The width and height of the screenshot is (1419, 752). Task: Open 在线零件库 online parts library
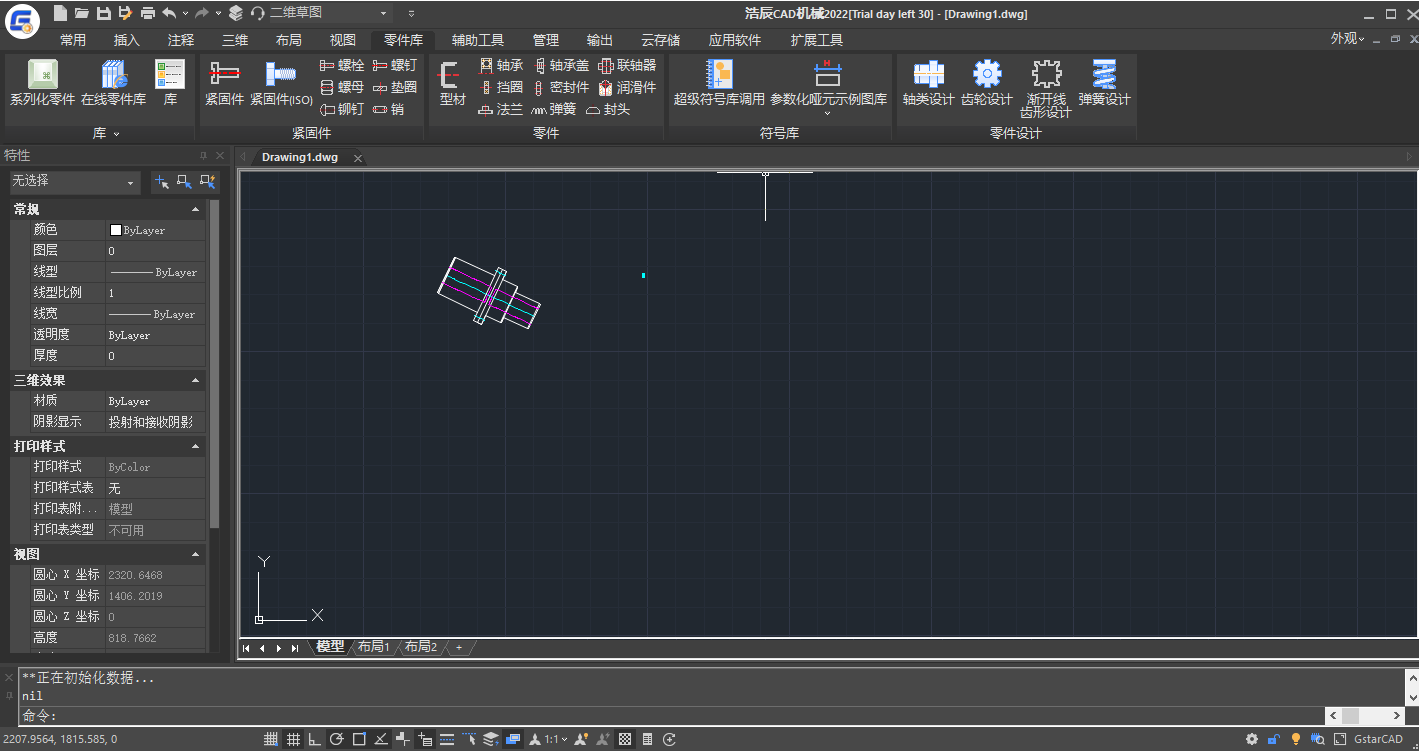click(x=113, y=83)
